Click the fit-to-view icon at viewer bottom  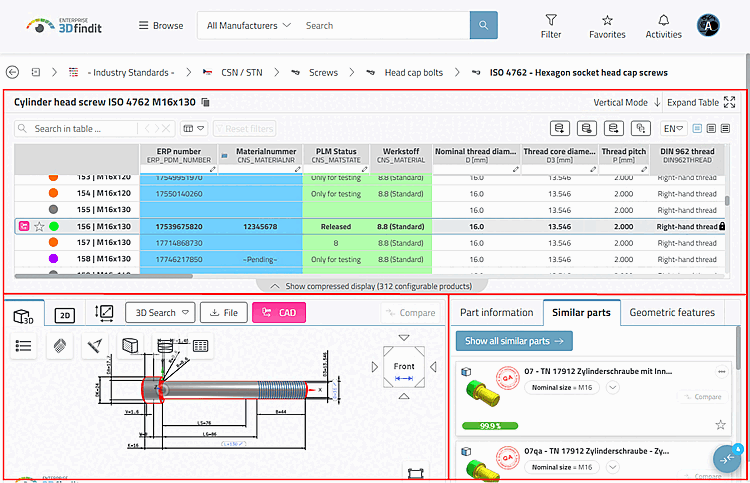point(415,473)
